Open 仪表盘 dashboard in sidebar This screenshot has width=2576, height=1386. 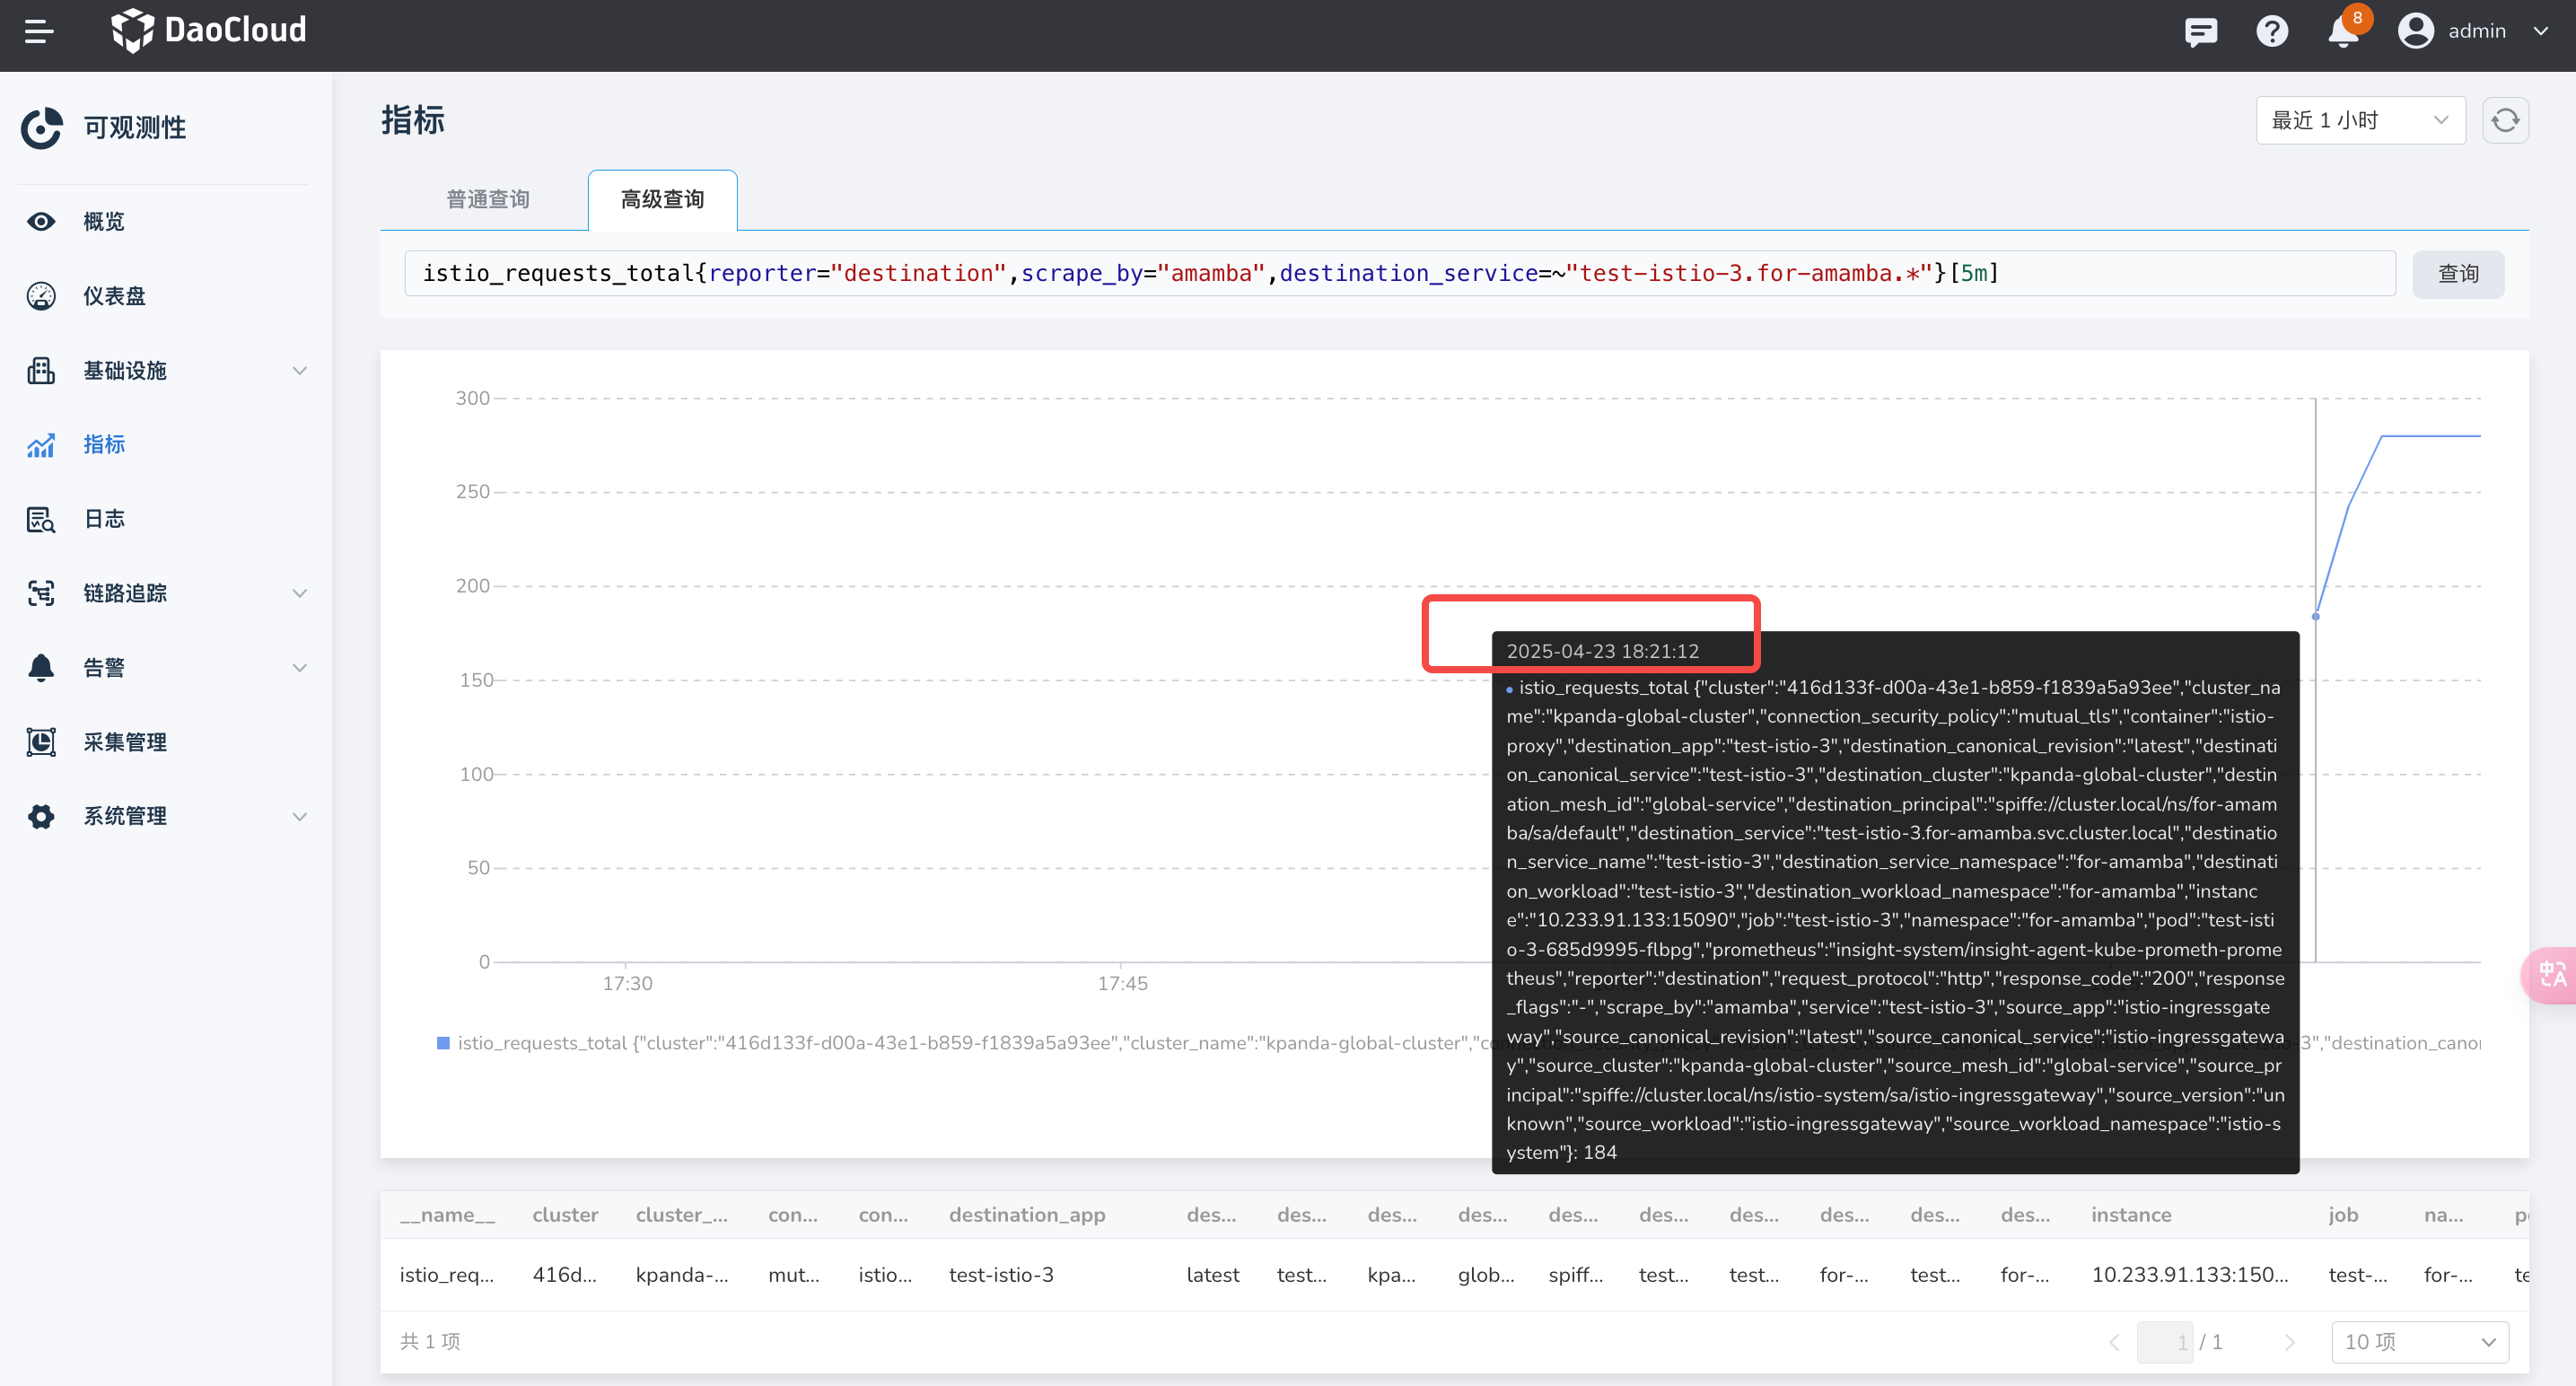[x=114, y=296]
